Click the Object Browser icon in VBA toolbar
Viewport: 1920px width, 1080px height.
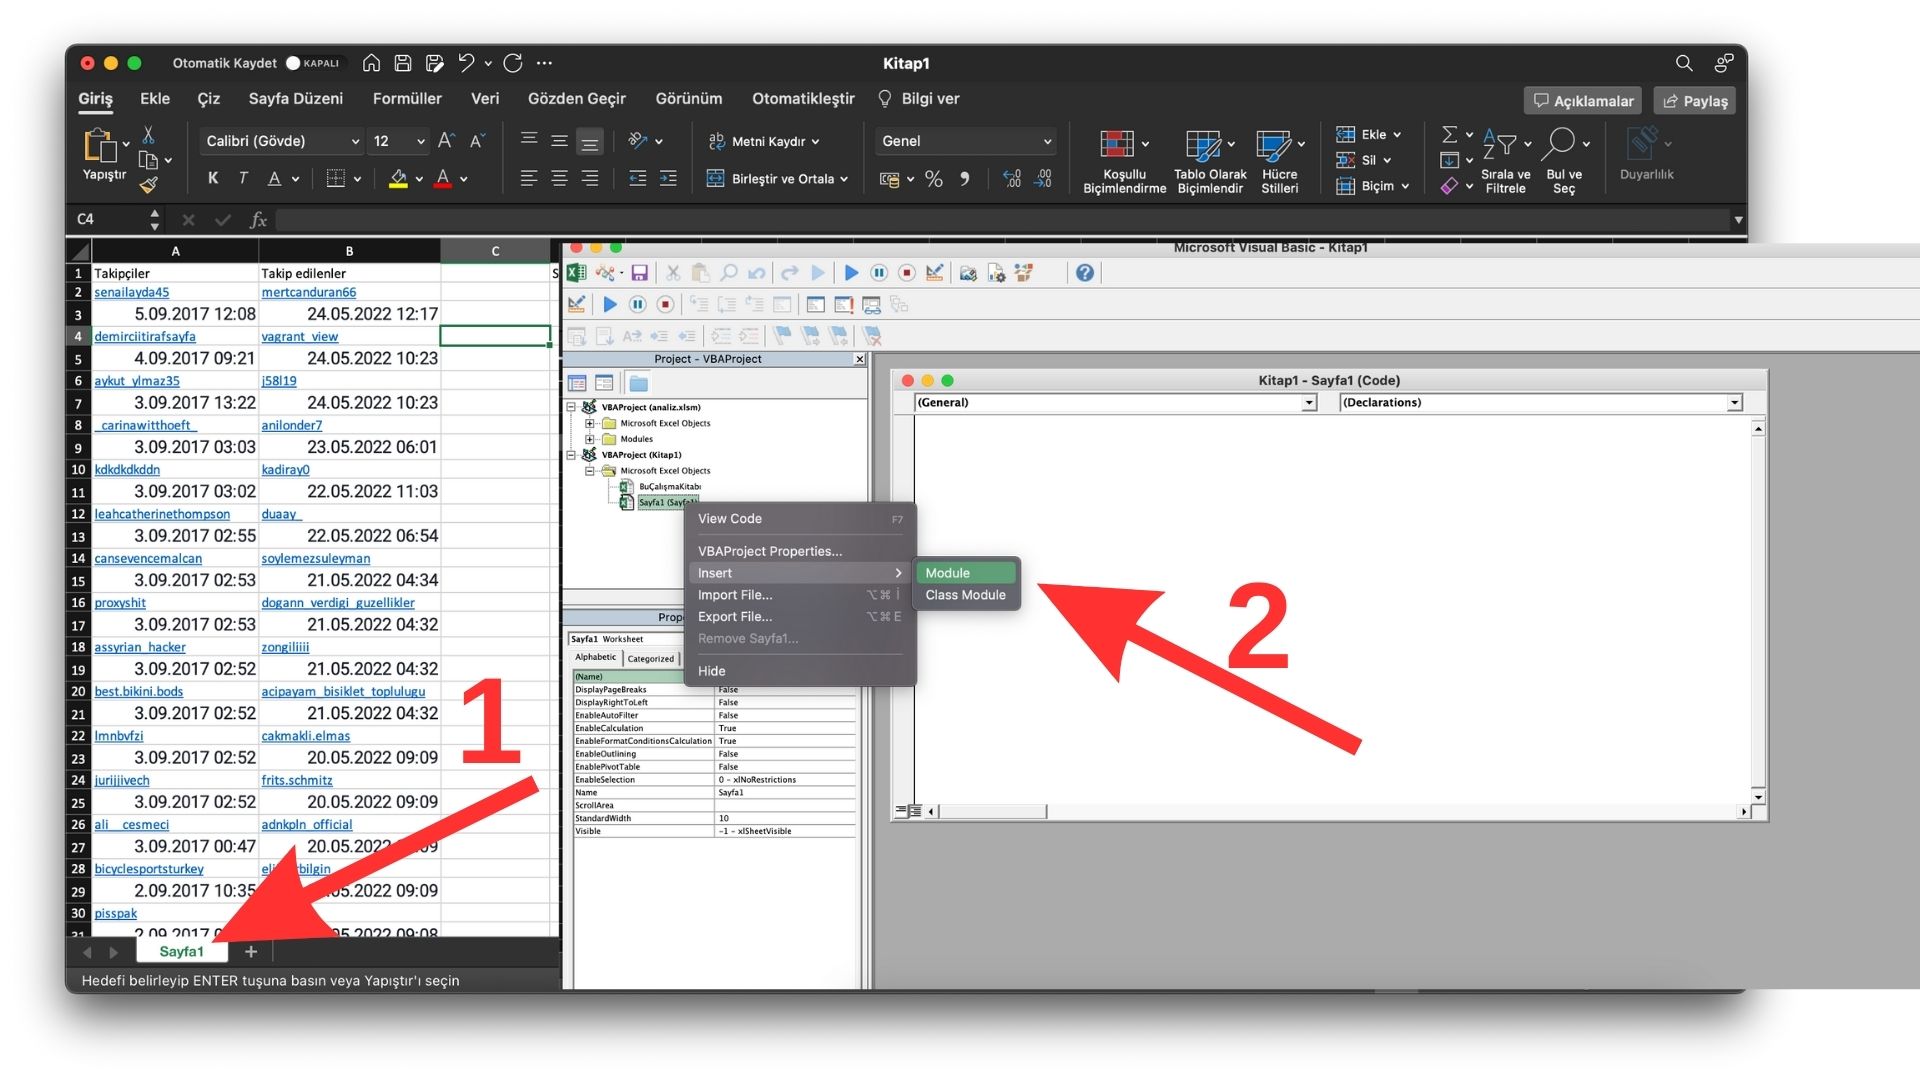click(1023, 273)
